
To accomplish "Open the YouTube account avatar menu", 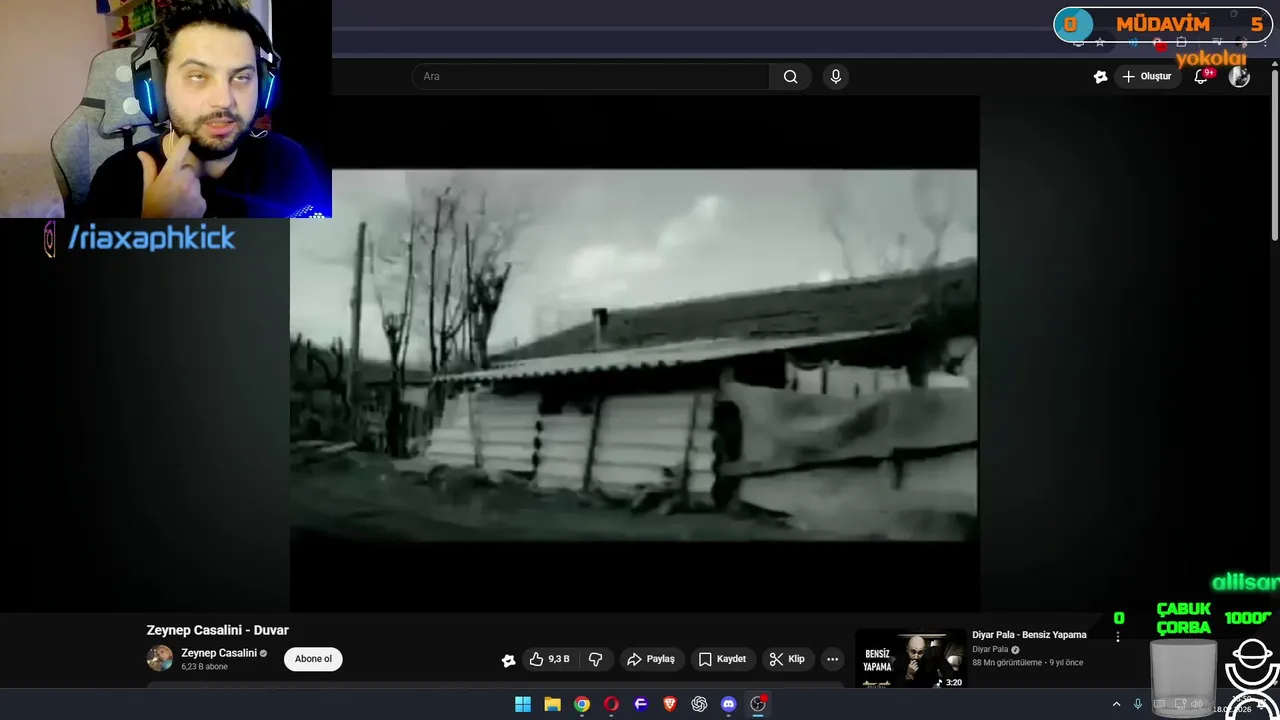I will 1239,76.
